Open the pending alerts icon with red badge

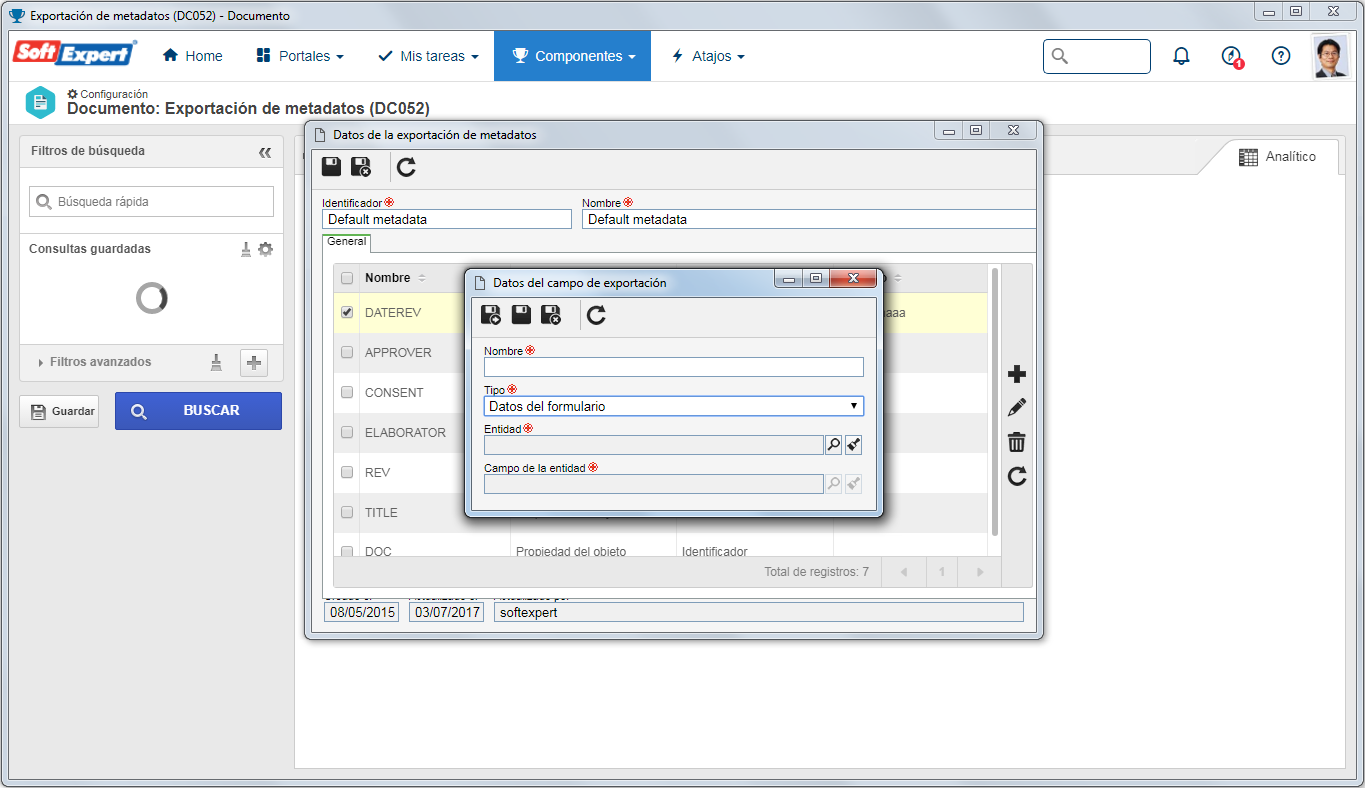coord(1232,57)
